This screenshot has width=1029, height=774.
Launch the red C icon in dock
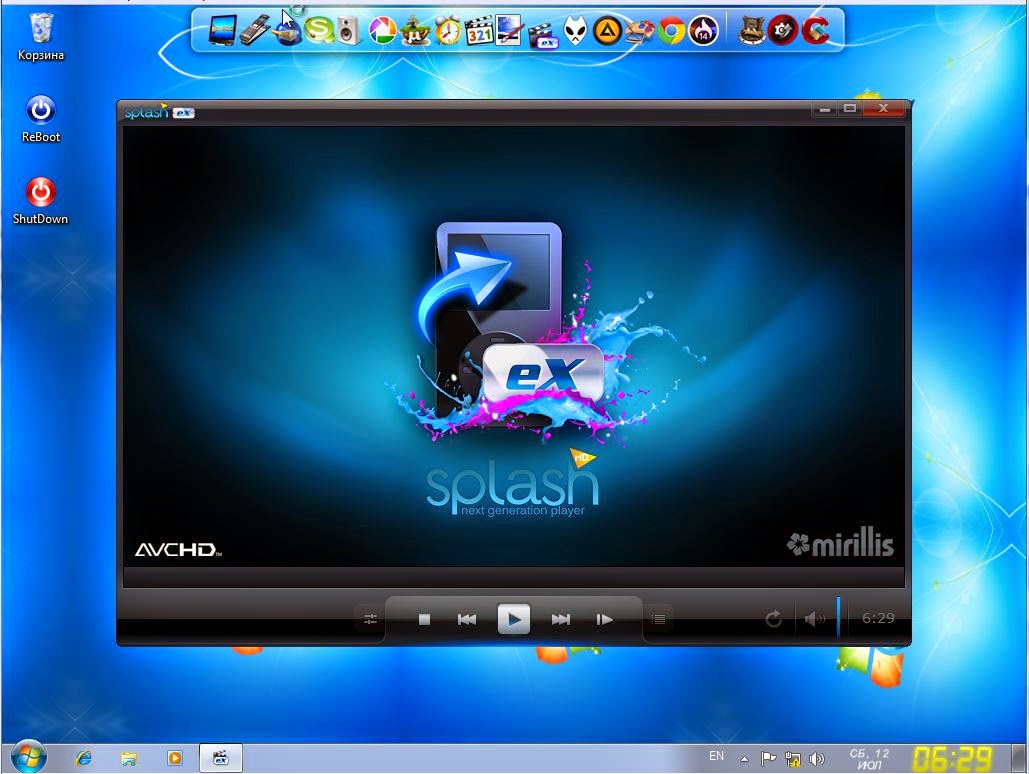pyautogui.click(x=815, y=30)
